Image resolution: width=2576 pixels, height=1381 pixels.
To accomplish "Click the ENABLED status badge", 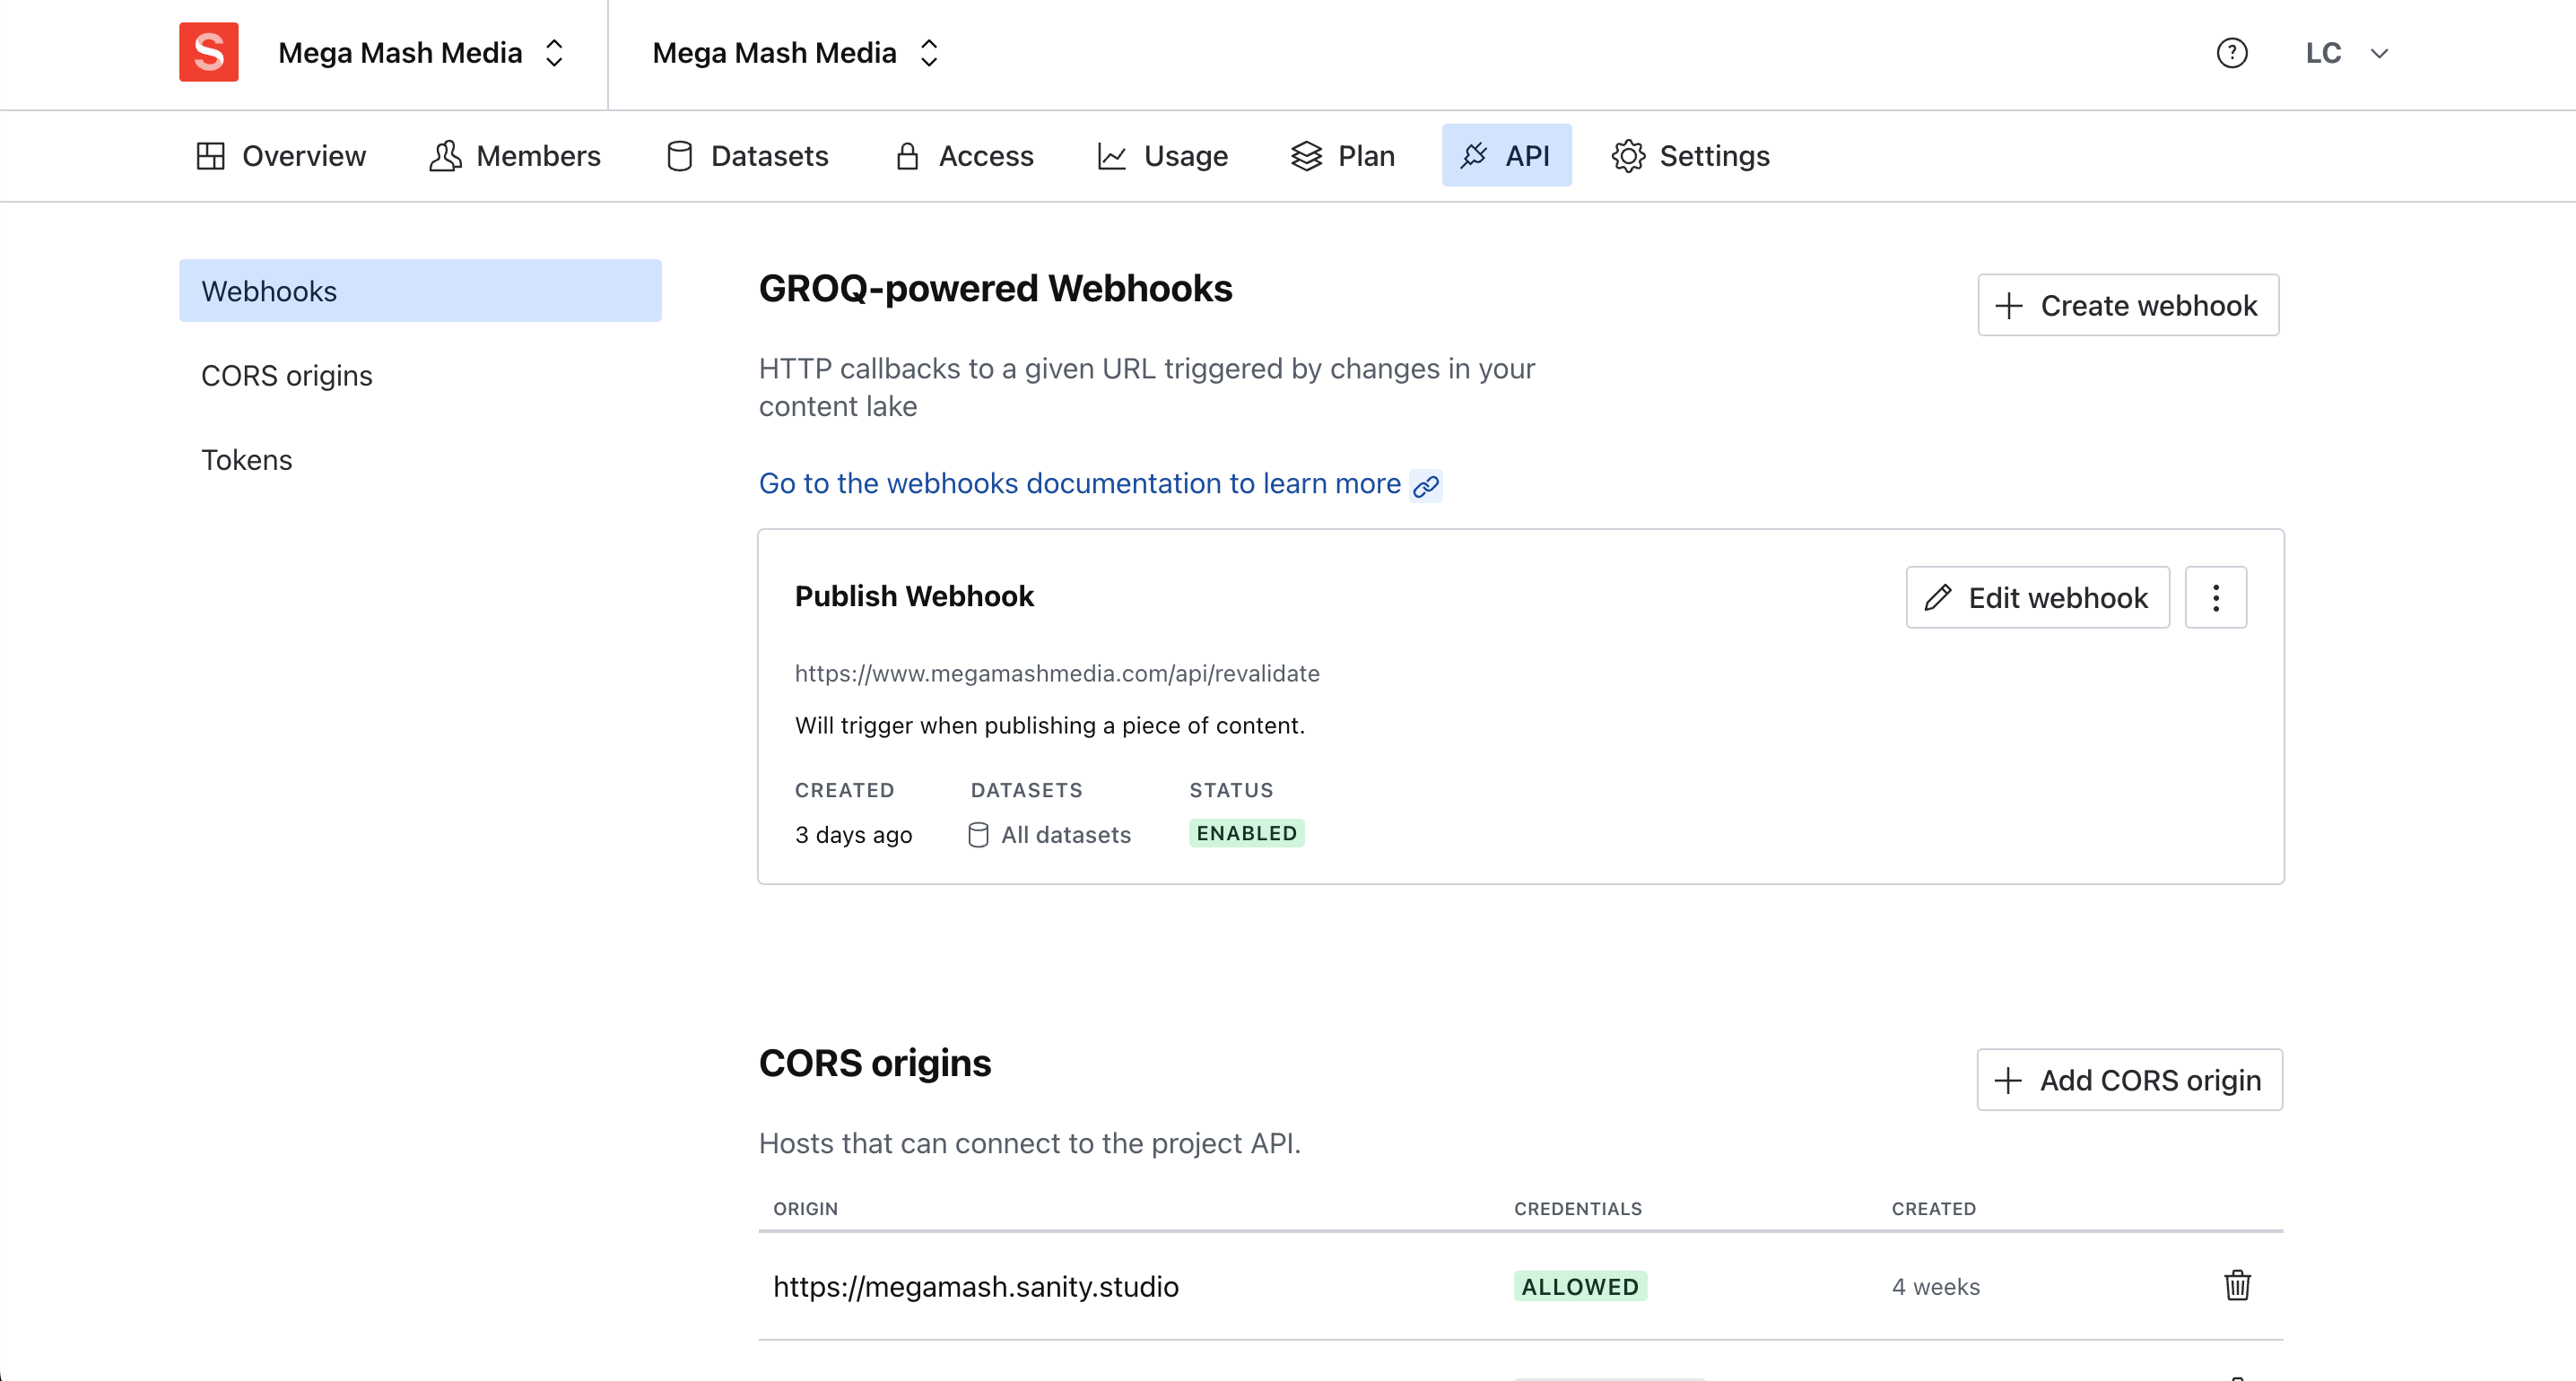I will point(1247,834).
